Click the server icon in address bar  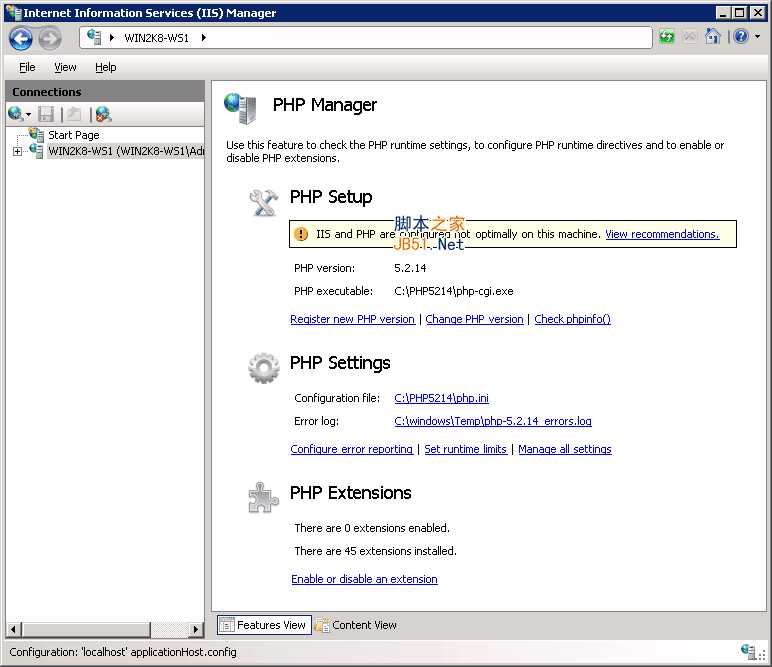pyautogui.click(x=94, y=37)
